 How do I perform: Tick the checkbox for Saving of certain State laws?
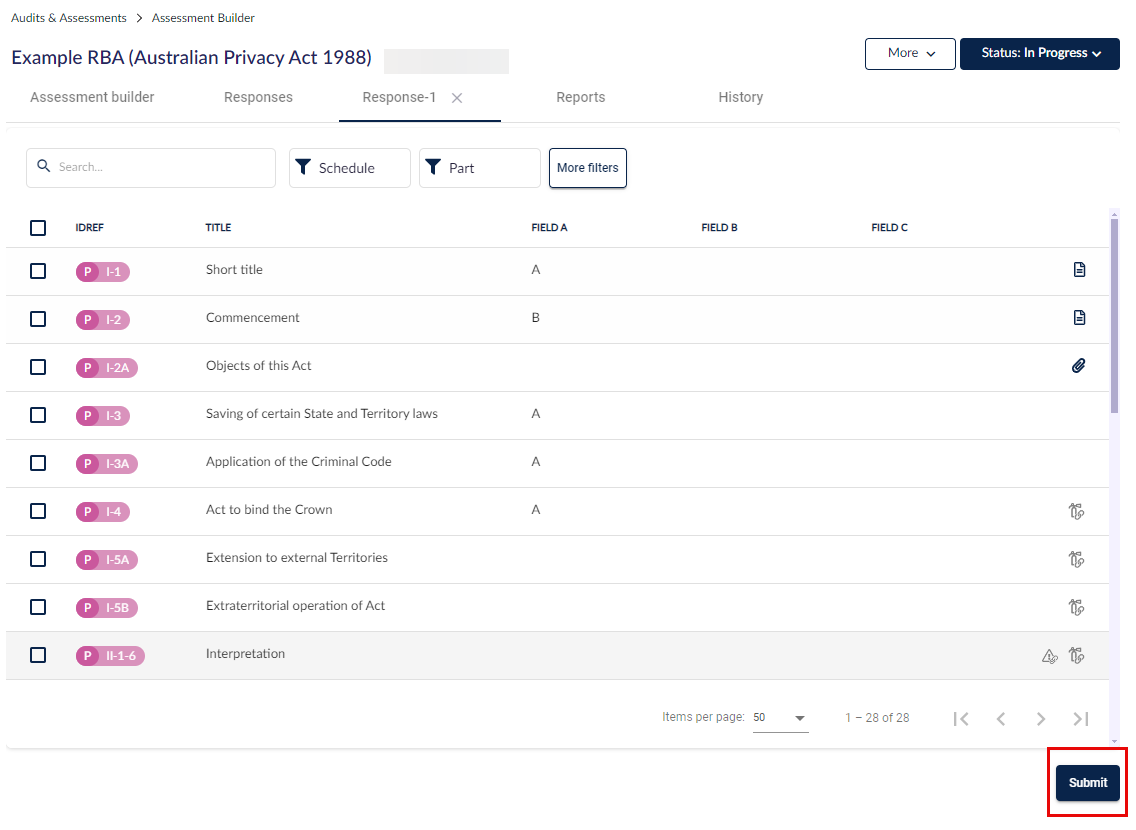38,415
